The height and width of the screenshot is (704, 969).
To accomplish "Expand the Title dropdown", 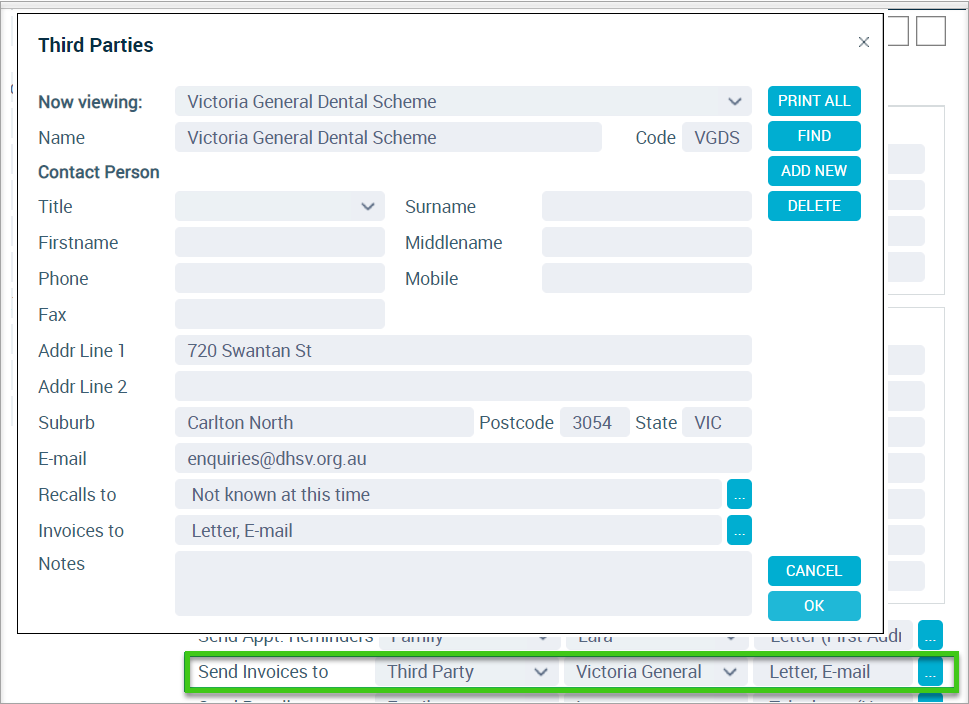I will 279,206.
